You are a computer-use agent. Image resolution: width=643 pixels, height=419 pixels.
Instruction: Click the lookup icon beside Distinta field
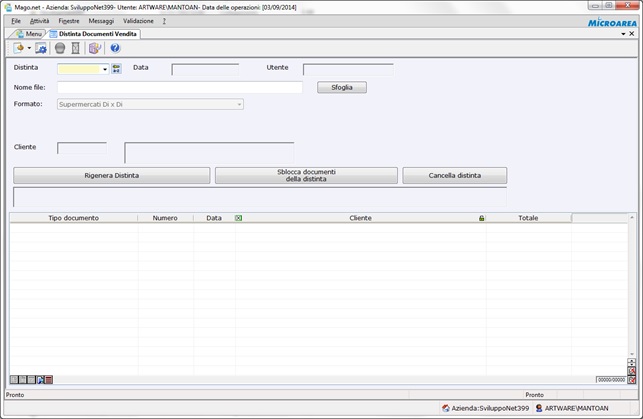coord(116,69)
